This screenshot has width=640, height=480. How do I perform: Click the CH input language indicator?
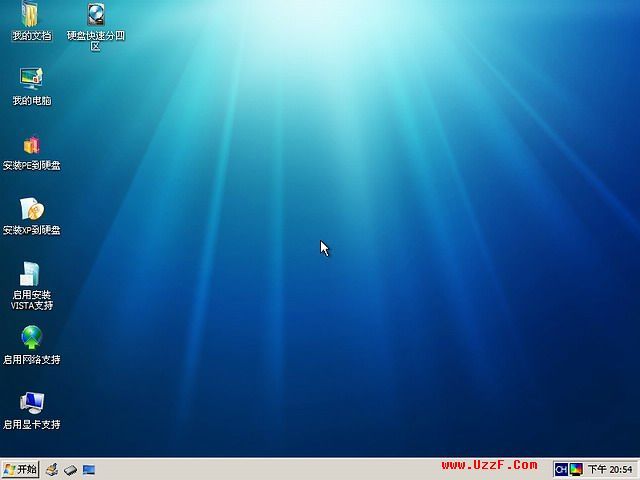click(x=561, y=469)
